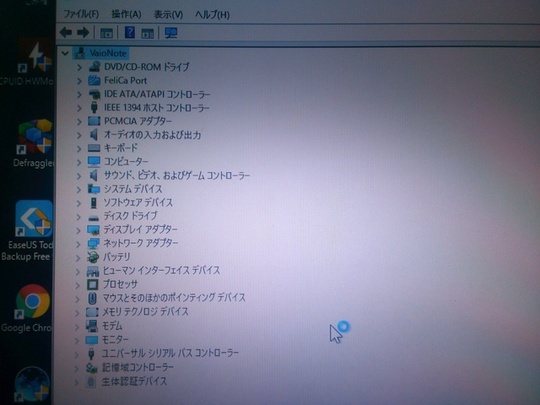The image size is (540, 405).
Task: Click the FeliCa Port icon
Action: [94, 81]
